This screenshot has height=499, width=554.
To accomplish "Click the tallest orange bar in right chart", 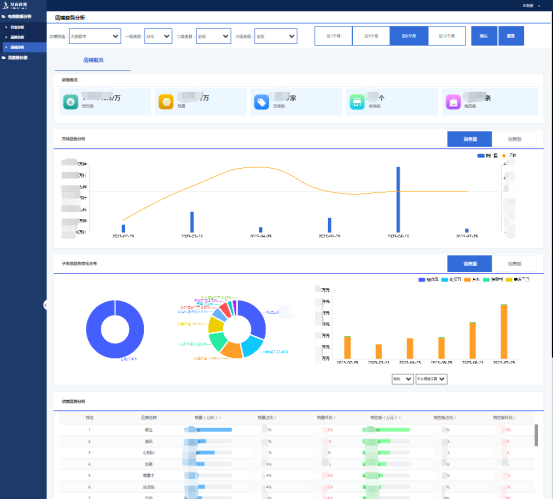I will pos(504,331).
